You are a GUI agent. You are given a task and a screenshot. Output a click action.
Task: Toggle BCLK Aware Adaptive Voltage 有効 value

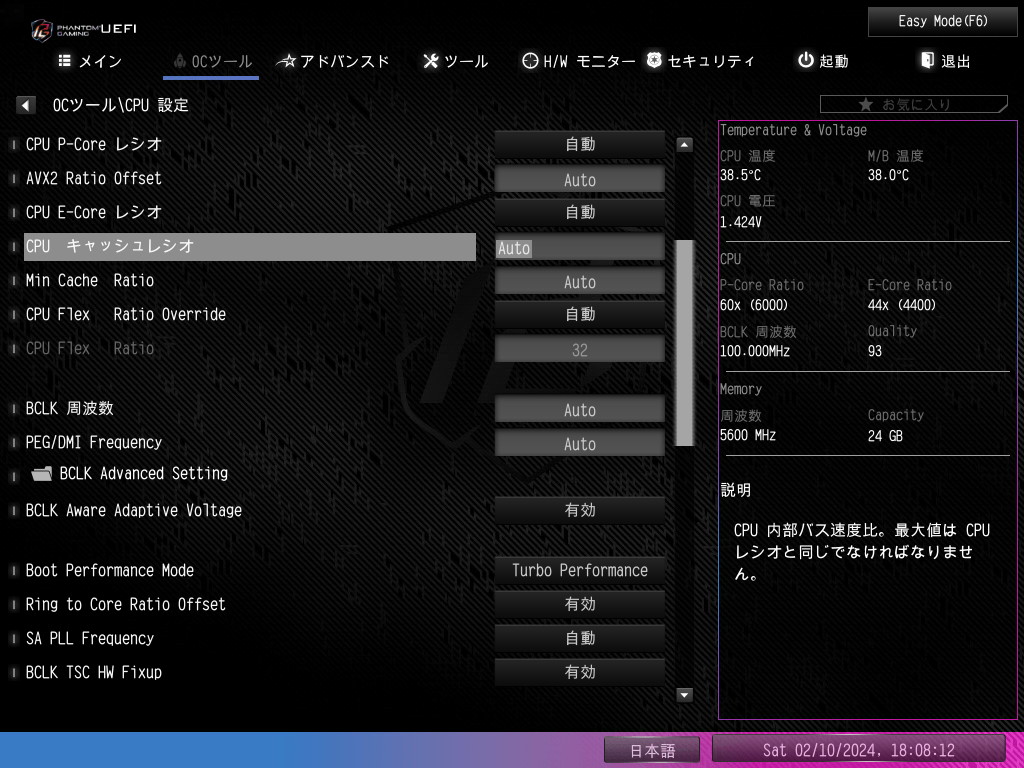[x=580, y=510]
